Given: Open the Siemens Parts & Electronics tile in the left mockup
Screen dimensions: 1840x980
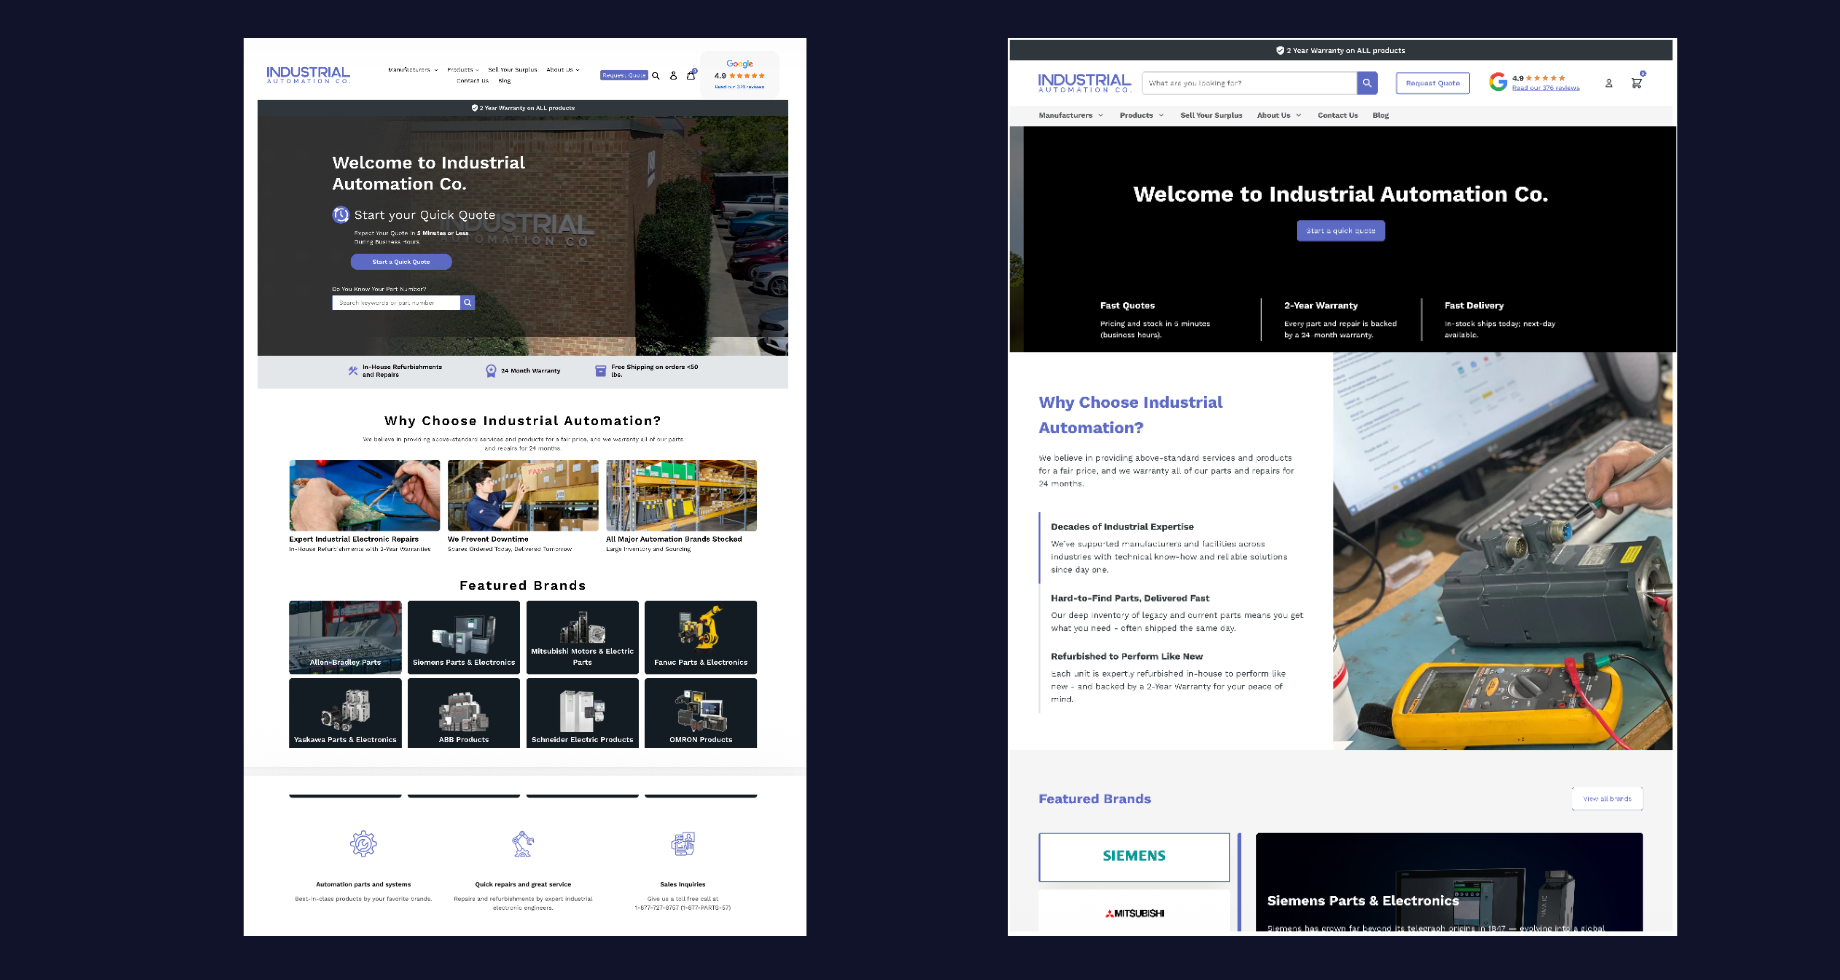Looking at the screenshot, I should (x=464, y=637).
